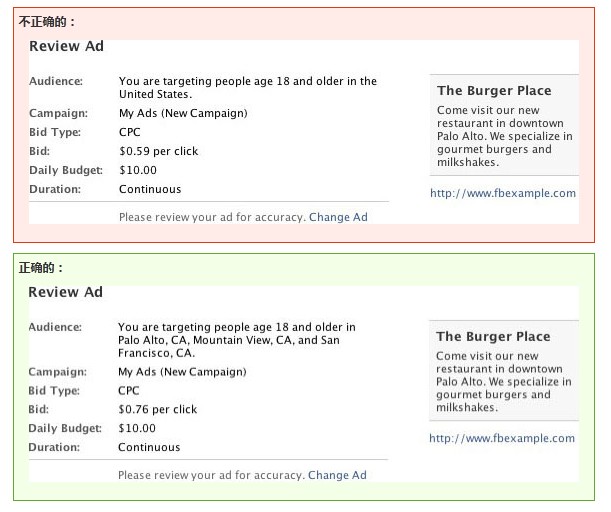Select the $0.59 per click bid value
The height and width of the screenshot is (512, 611).
pos(158,151)
